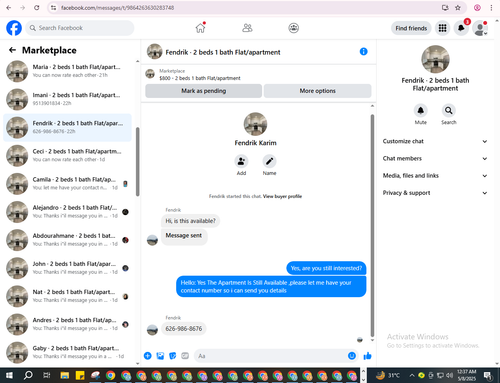Viewport: 500px width, 383px height.
Task: Open the Facebook menu grid icon
Action: (x=442, y=28)
